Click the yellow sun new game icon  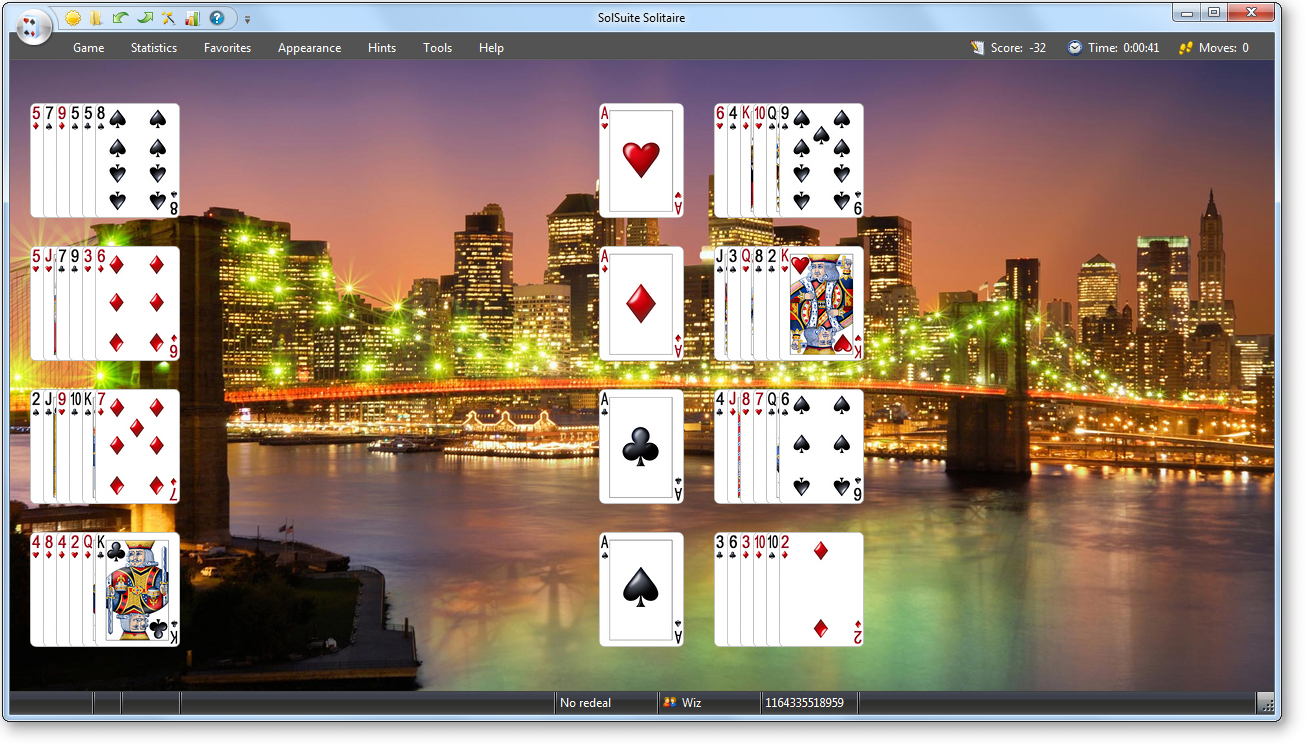(73, 18)
